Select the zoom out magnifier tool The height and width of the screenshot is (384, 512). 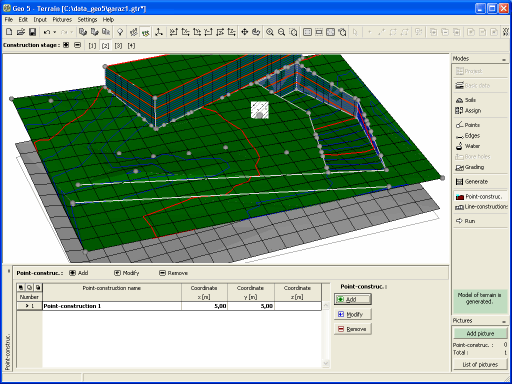(x=281, y=32)
